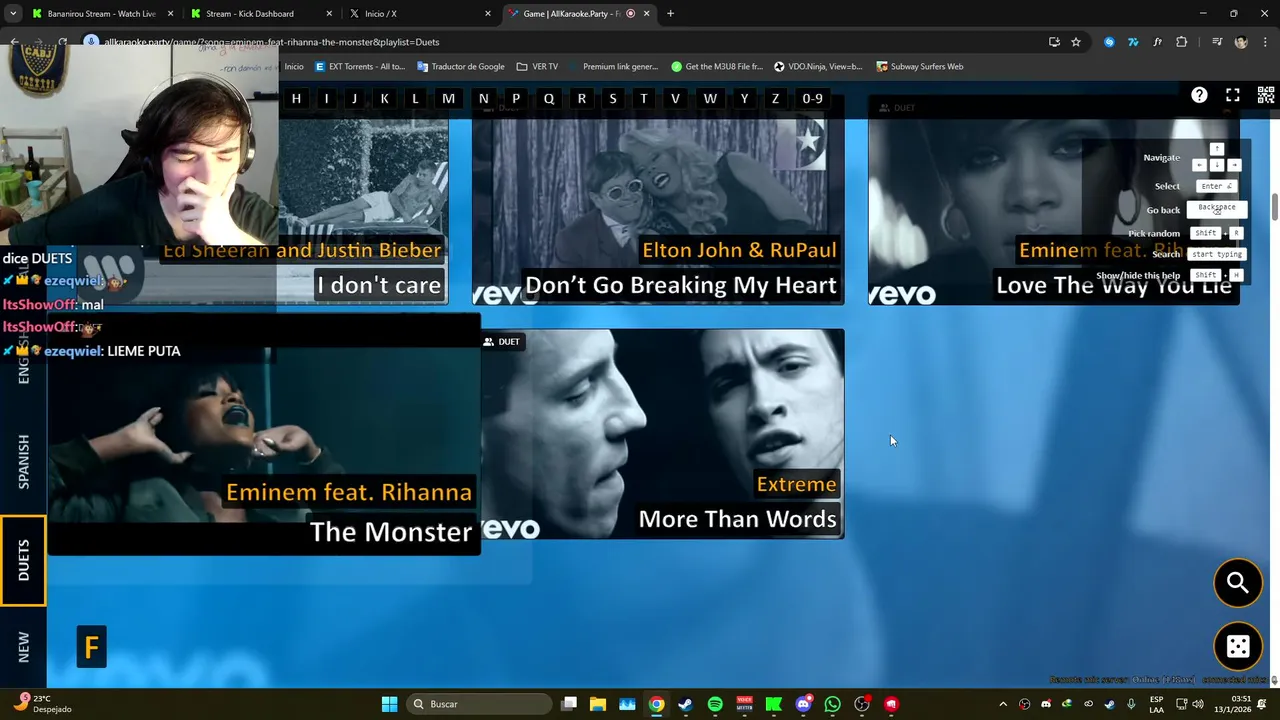Click the install app icon in address bar

point(1054,42)
